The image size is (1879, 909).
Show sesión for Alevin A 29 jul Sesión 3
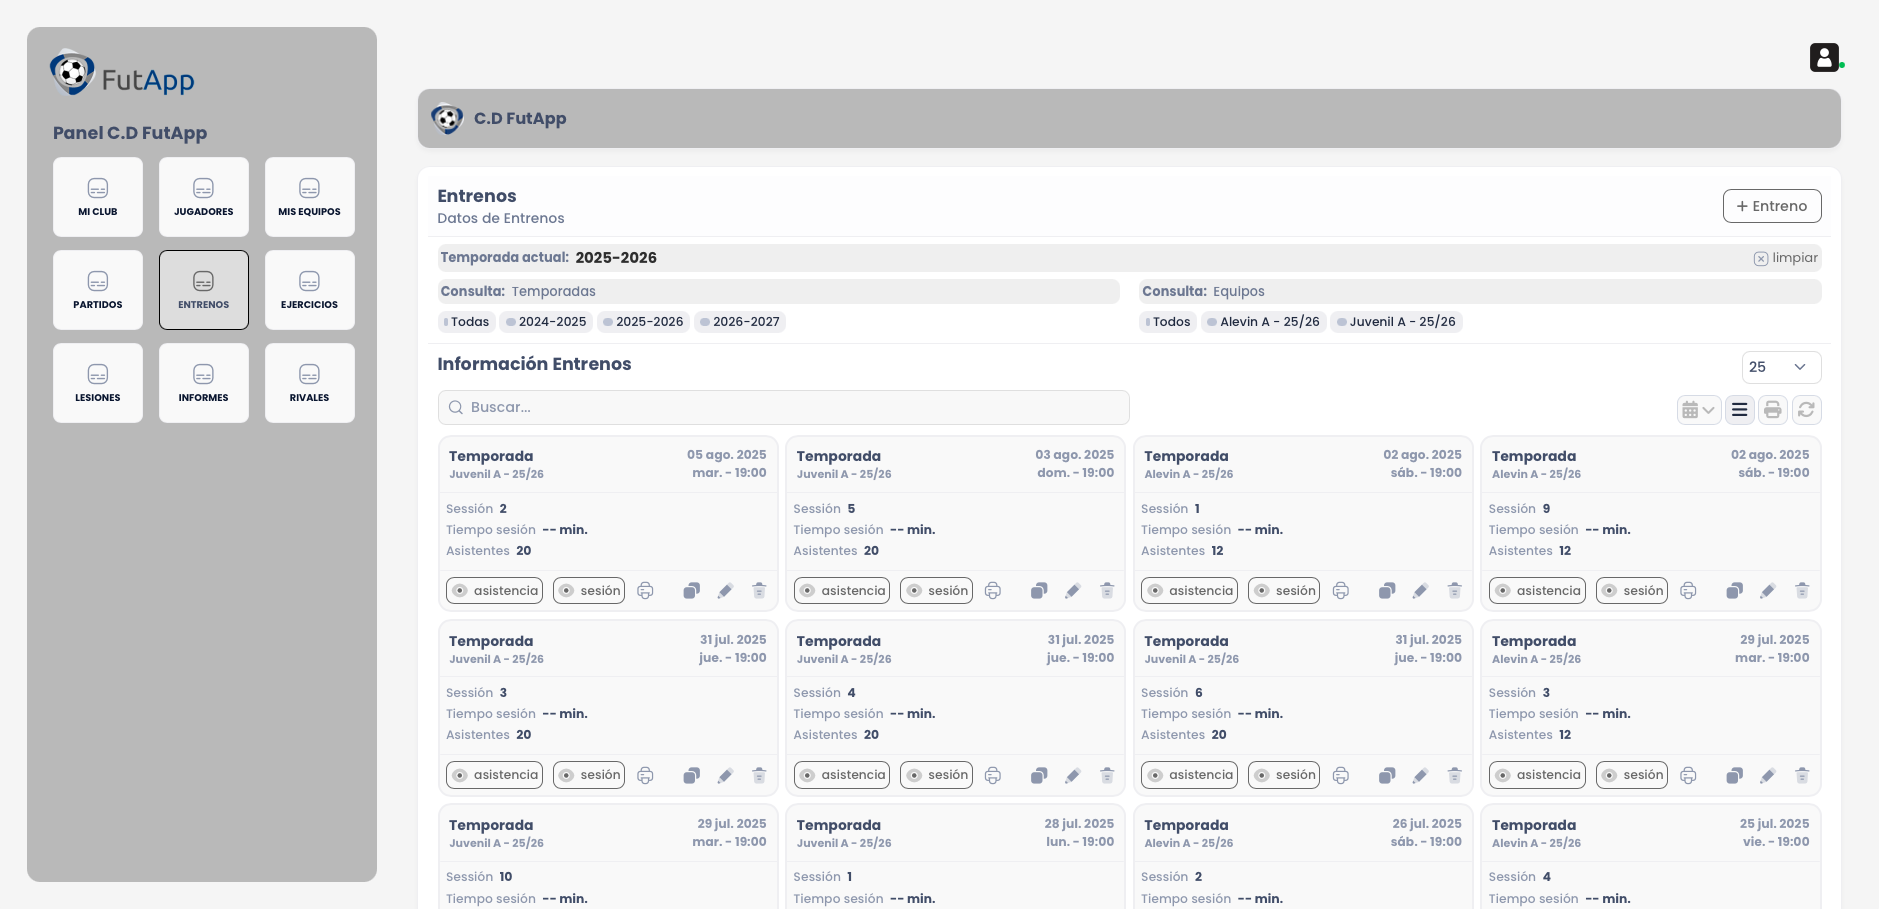point(1632,775)
